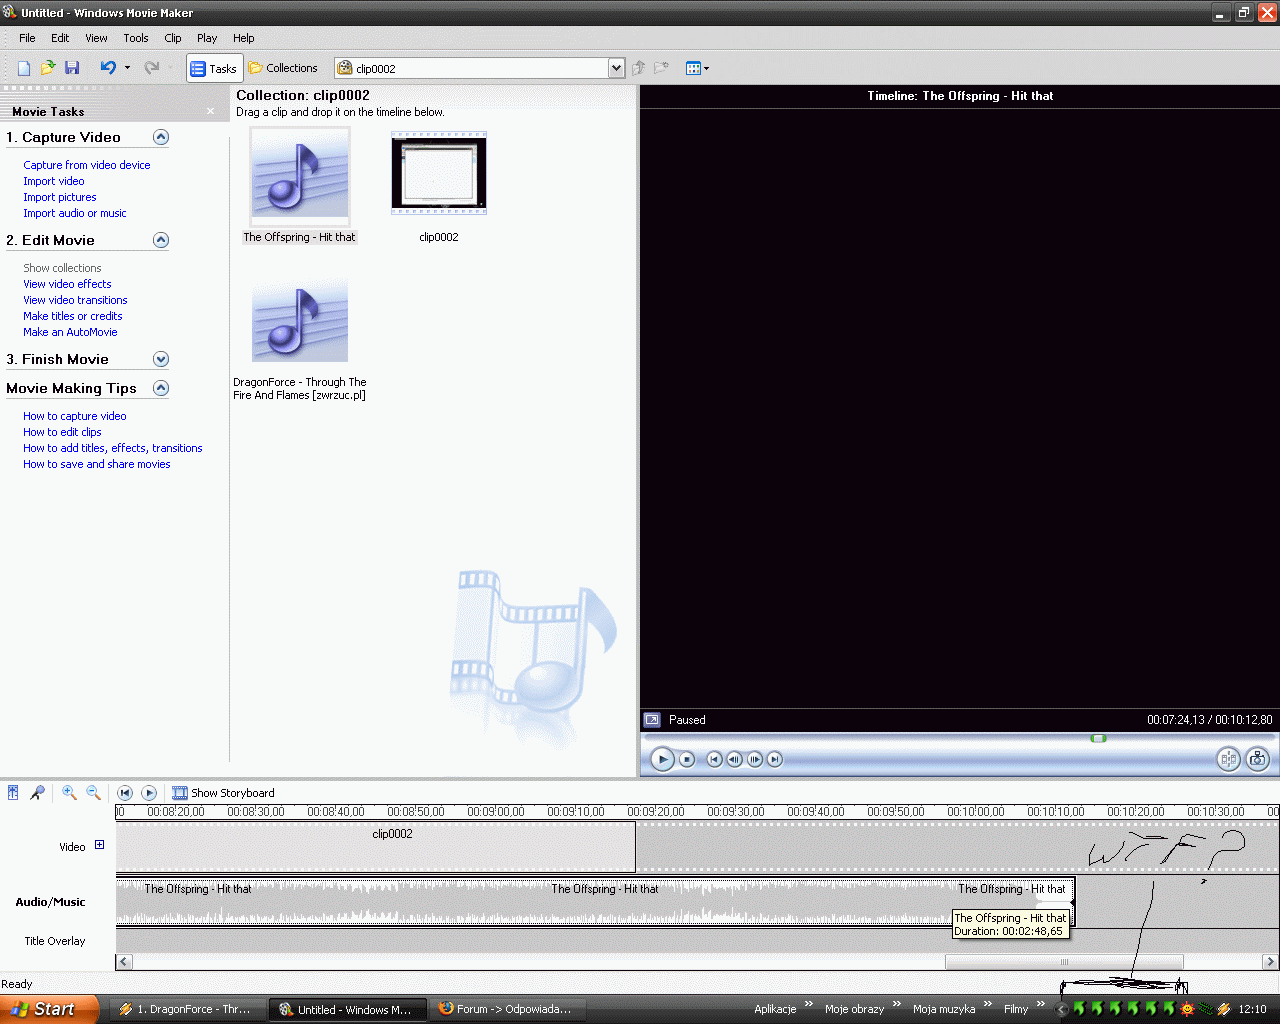Click Capture from video device link
Image resolution: width=1280 pixels, height=1024 pixels.
coord(87,165)
